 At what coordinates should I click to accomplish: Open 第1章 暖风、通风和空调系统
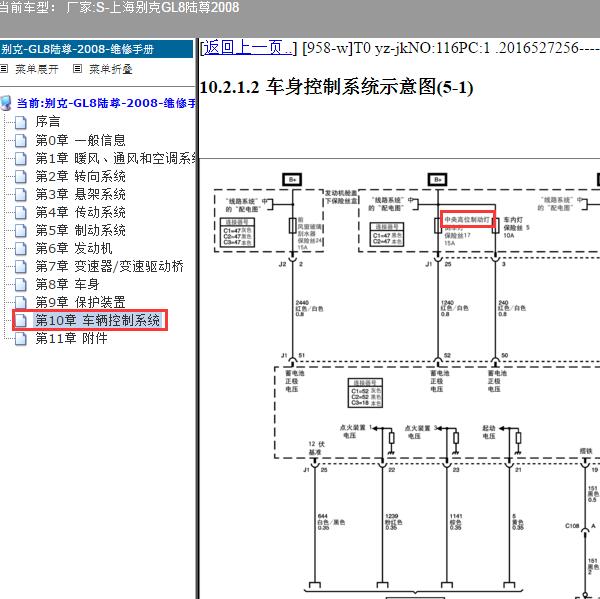coord(116,158)
